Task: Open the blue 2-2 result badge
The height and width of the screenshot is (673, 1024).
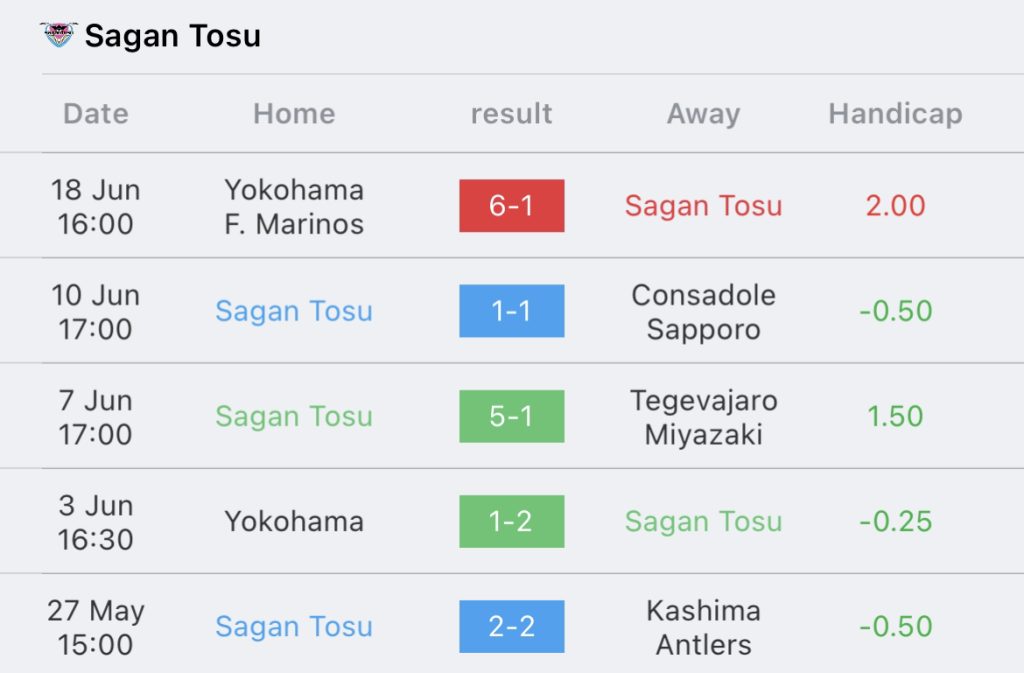Action: (x=511, y=626)
